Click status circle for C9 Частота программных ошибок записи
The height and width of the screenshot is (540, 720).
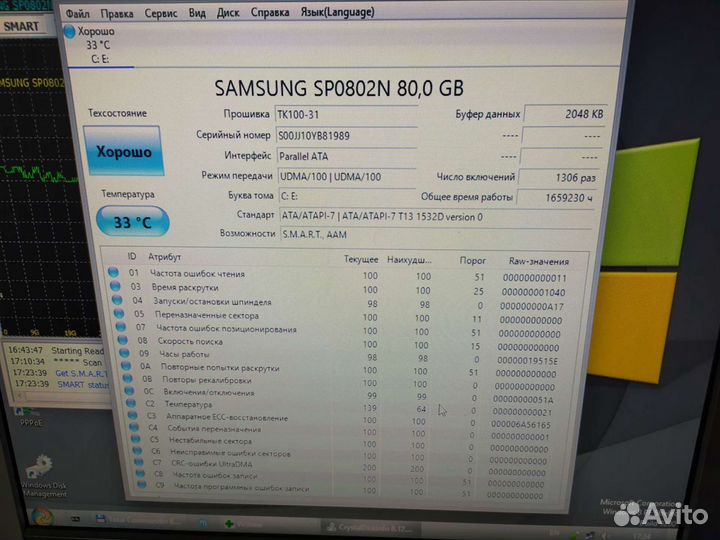(x=142, y=484)
